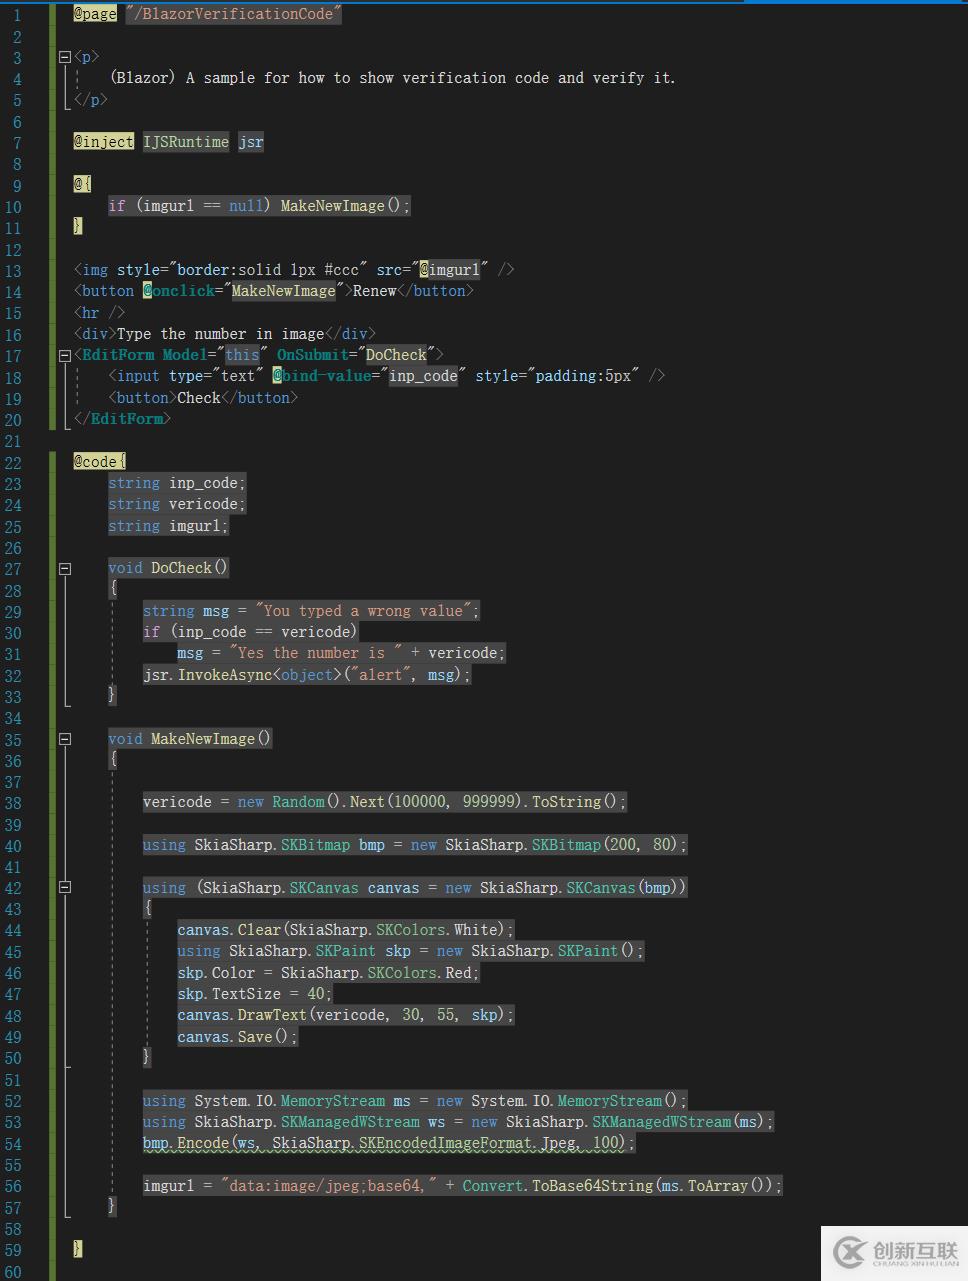The image size is (968, 1281).
Task: Click the Renew button text
Action: pos(375,291)
